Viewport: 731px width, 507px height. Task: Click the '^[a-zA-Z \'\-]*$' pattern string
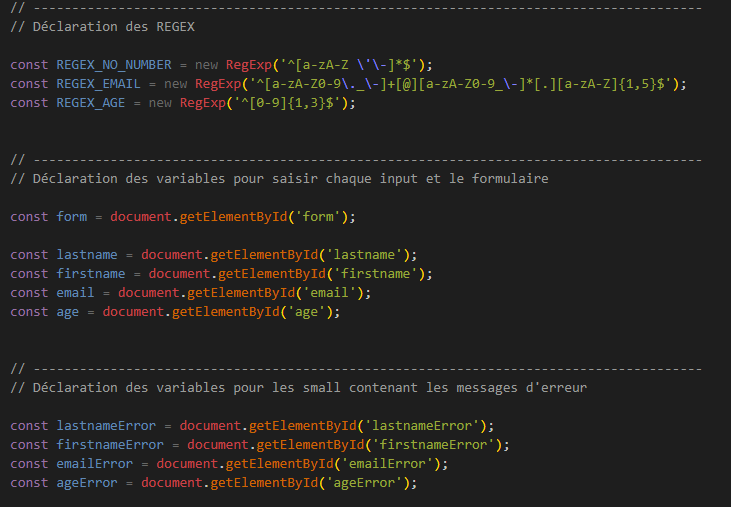349,65
